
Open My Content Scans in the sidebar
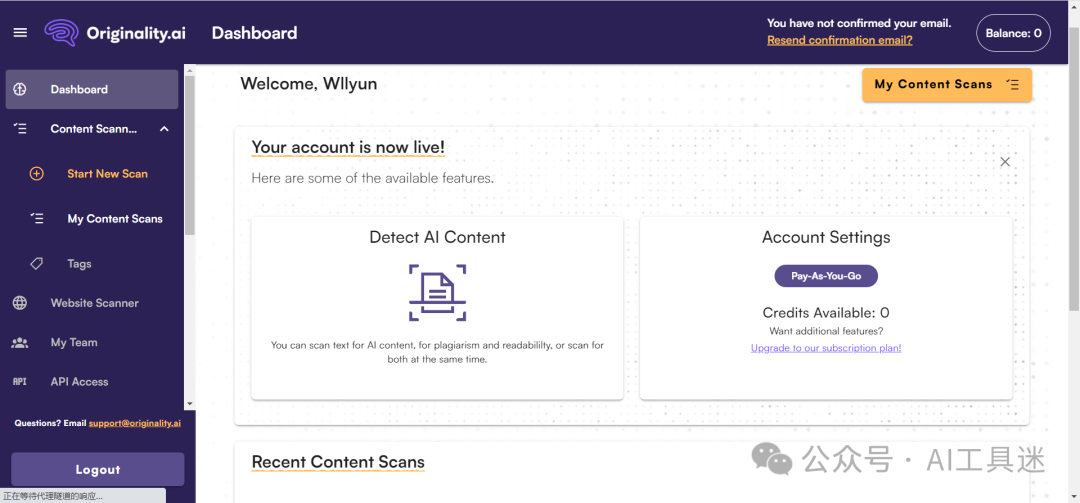[x=115, y=218]
